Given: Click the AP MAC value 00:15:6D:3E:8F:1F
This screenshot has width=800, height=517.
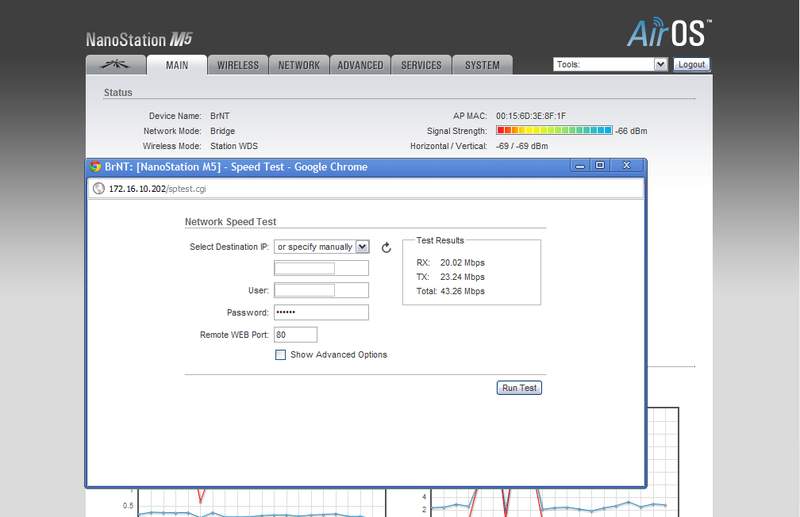Looking at the screenshot, I should [x=531, y=116].
